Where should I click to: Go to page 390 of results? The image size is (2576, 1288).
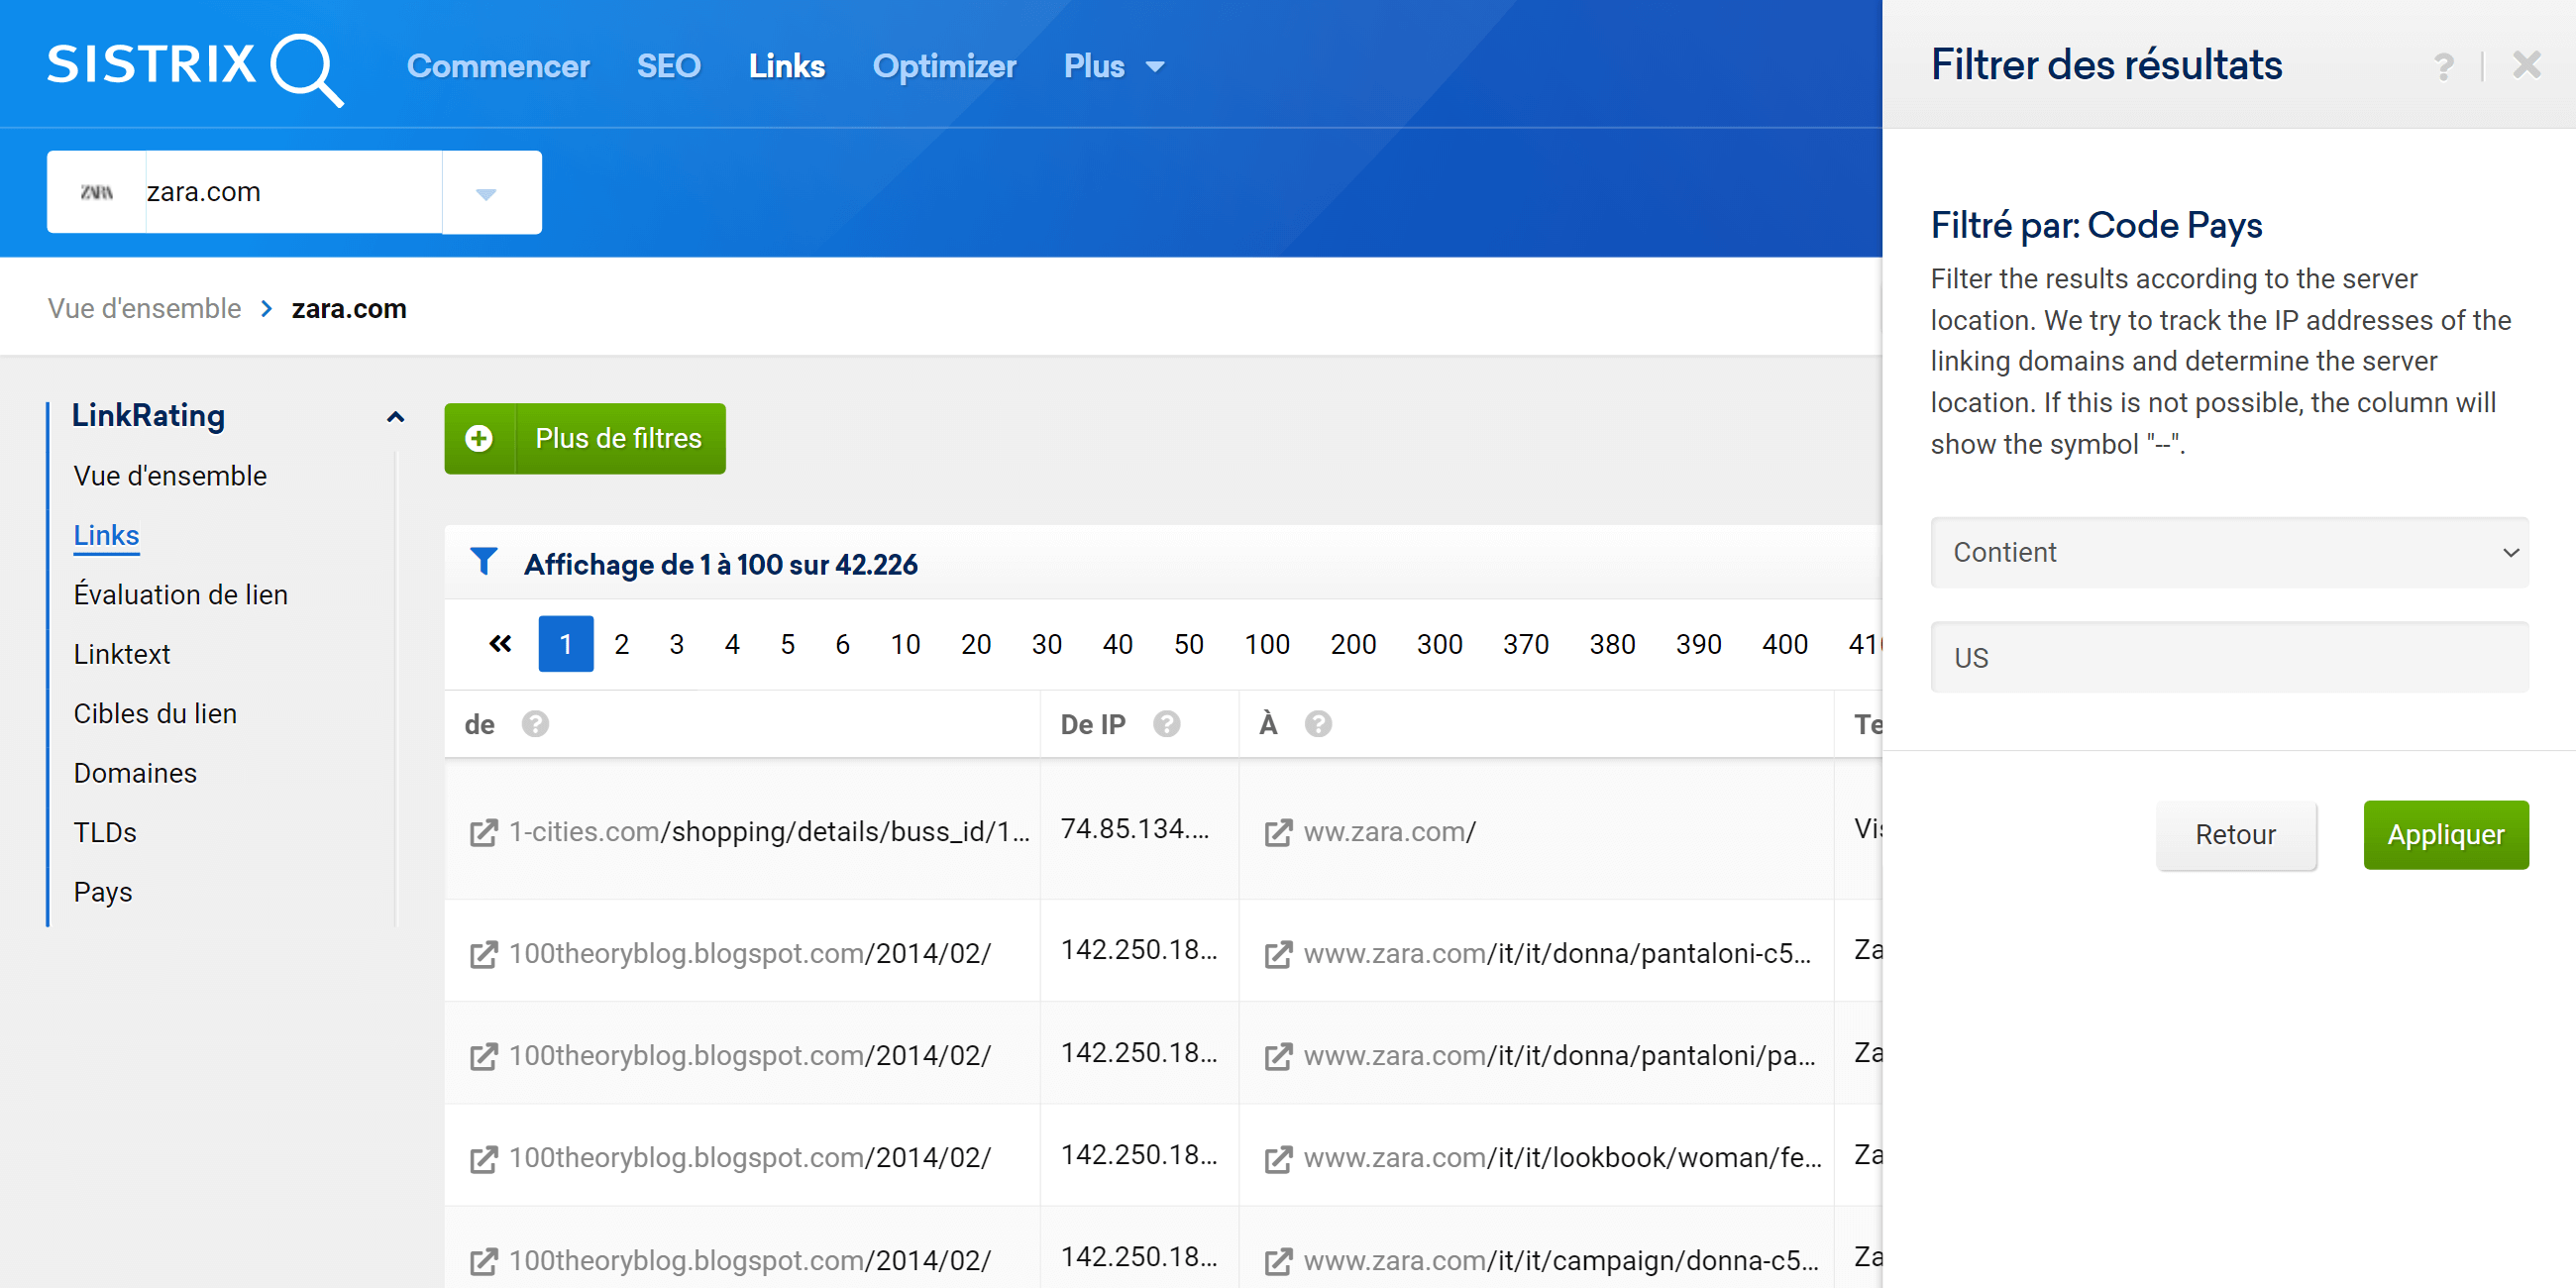(x=1698, y=644)
